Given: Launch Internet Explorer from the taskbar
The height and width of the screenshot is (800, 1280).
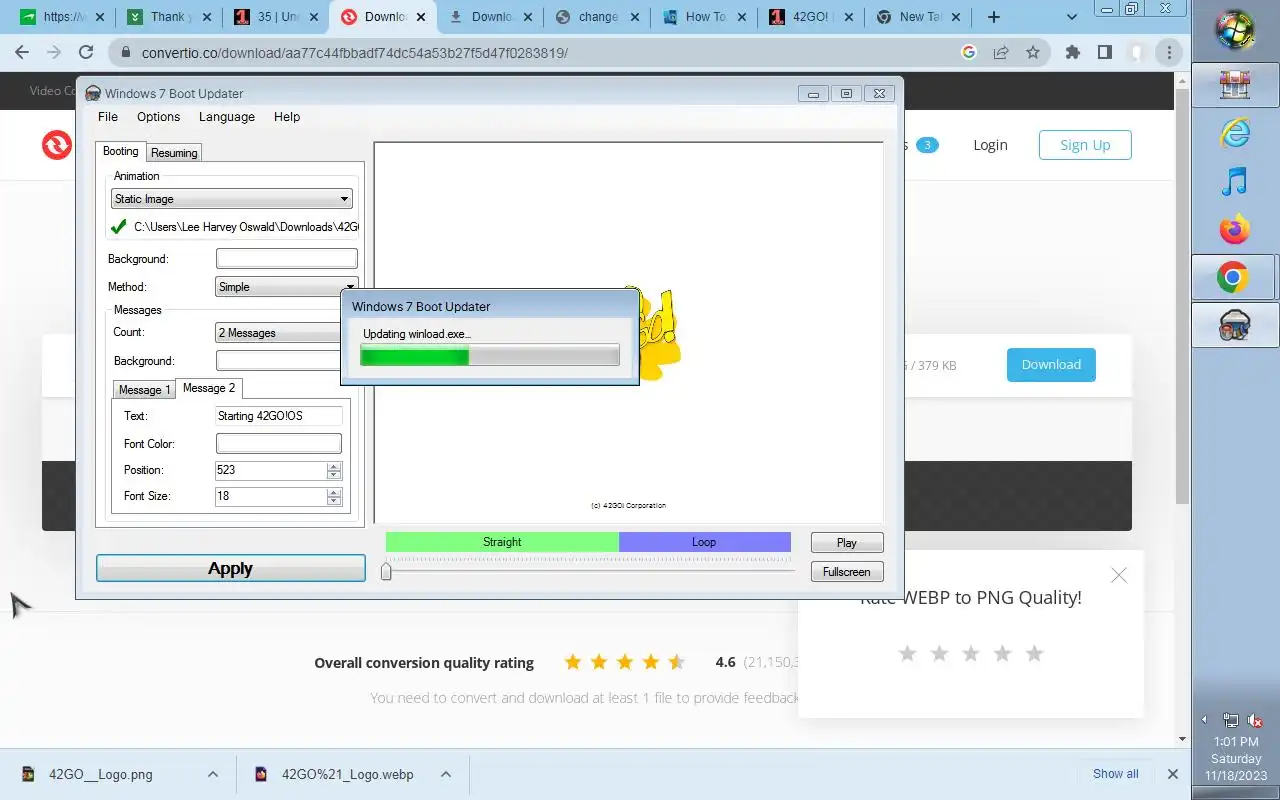Looking at the screenshot, I should click(x=1235, y=132).
